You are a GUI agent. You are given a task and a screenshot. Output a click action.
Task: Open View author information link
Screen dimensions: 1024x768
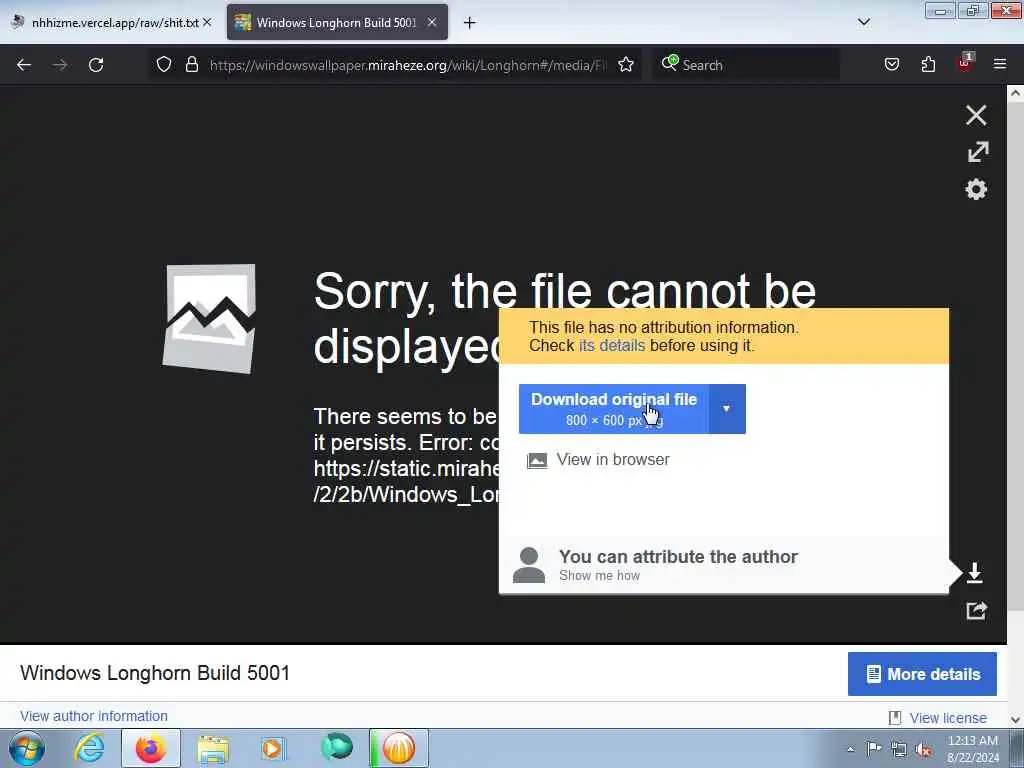point(94,716)
